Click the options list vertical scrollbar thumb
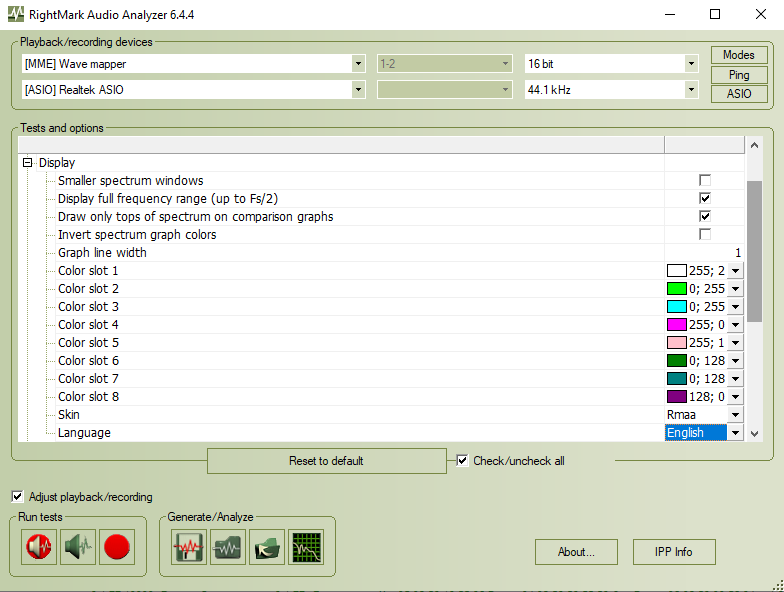784x592 pixels. coord(754,251)
